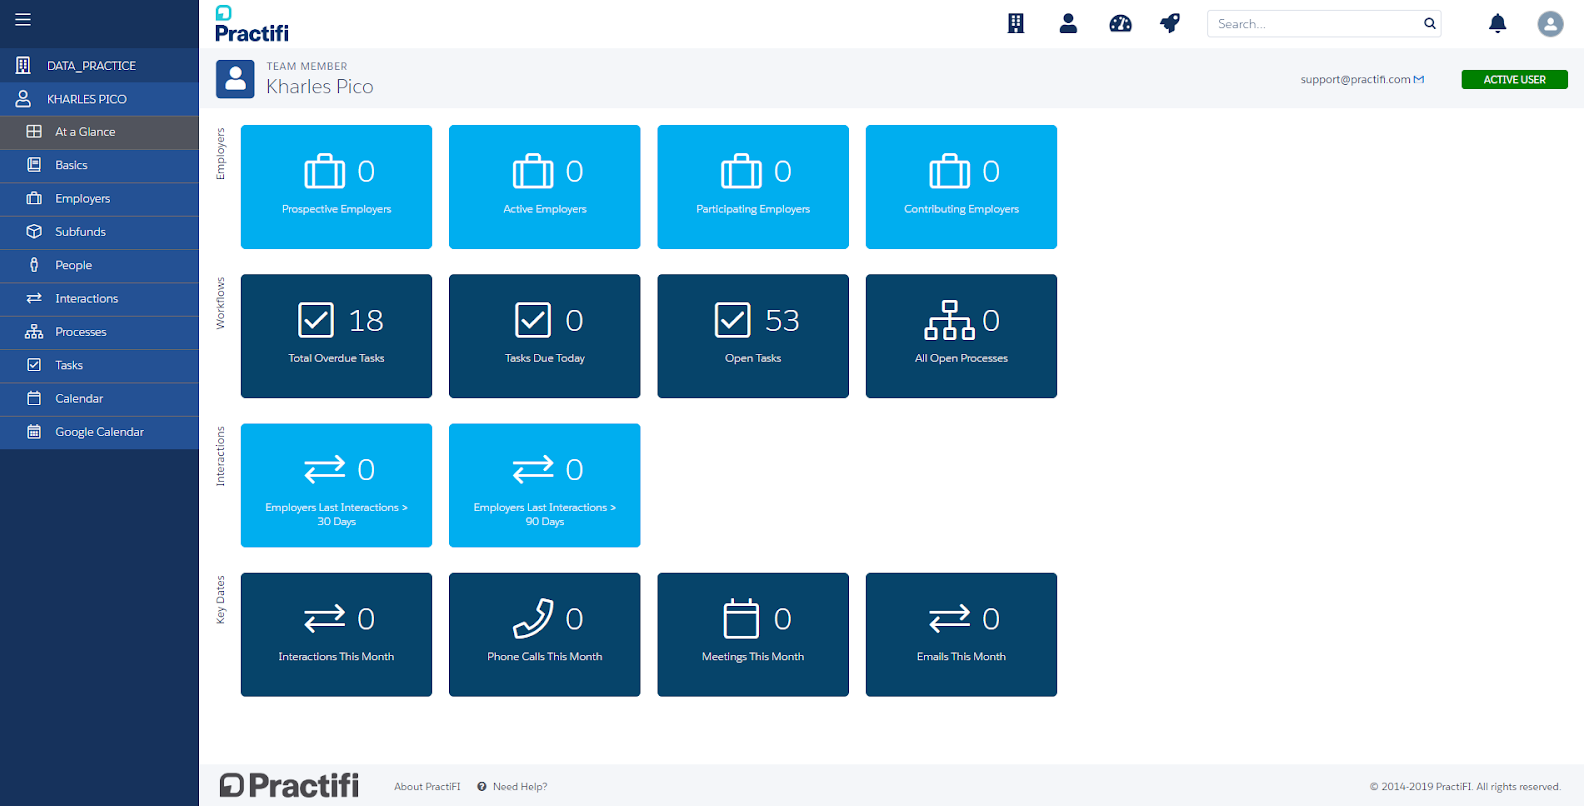
Task: Click the Need Help question icon
Action: (x=482, y=787)
